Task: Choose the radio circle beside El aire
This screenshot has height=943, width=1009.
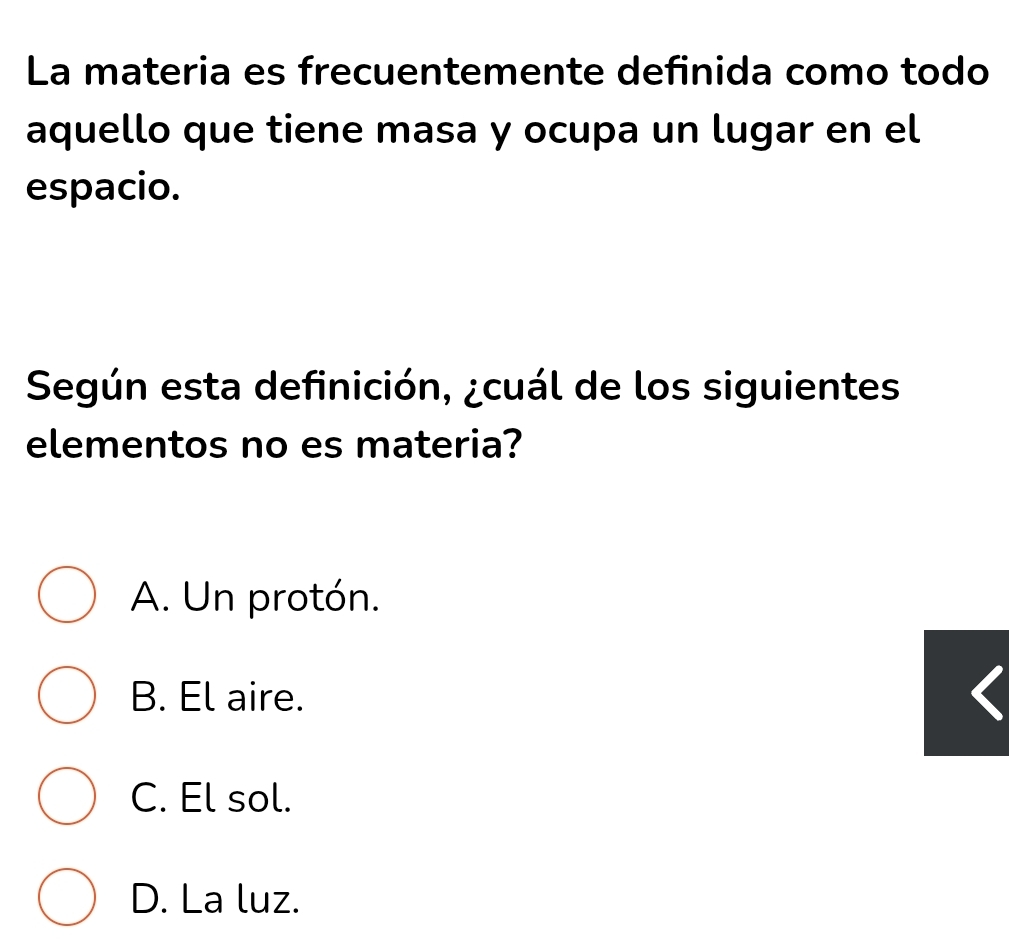Action: pyautogui.click(x=67, y=695)
